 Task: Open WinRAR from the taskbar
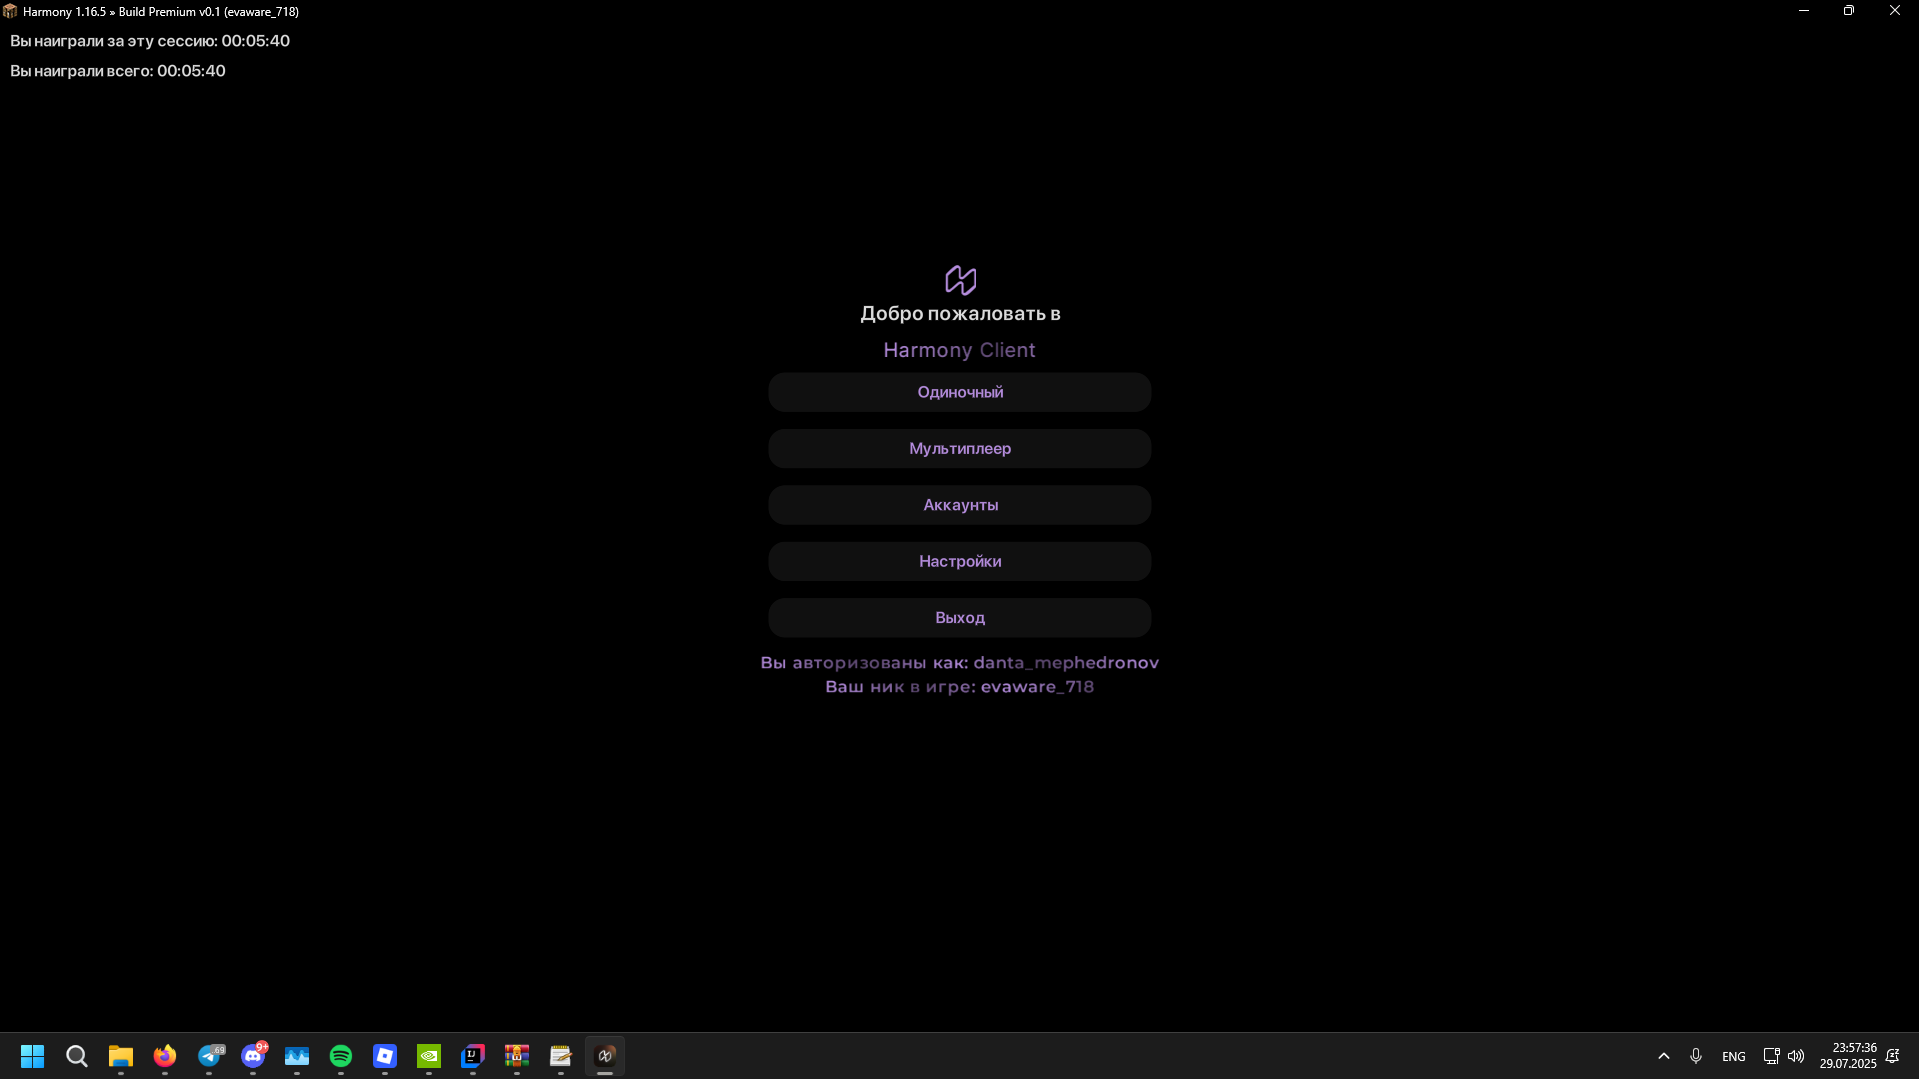coord(517,1056)
